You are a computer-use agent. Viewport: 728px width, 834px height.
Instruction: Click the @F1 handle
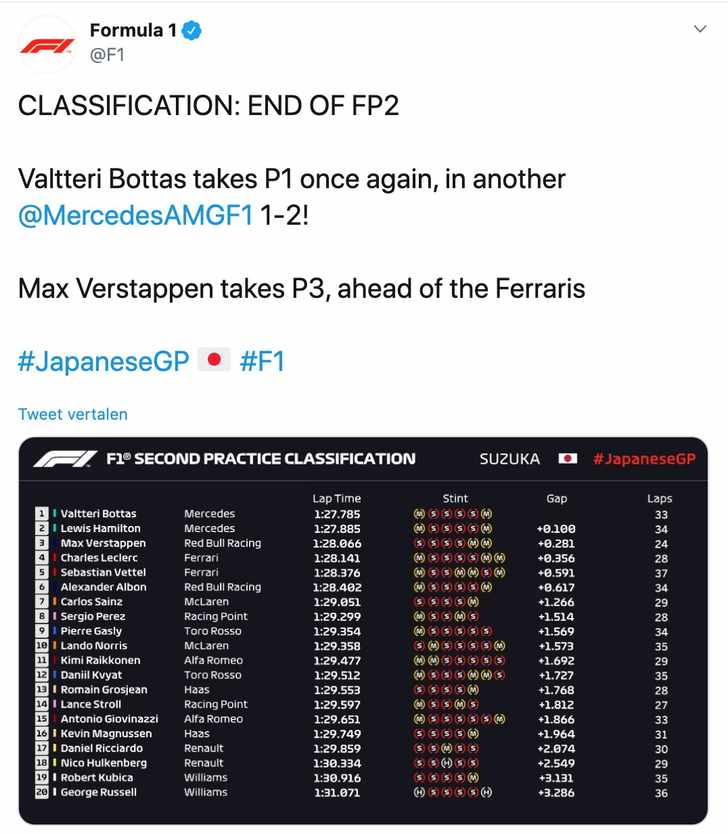tap(107, 55)
